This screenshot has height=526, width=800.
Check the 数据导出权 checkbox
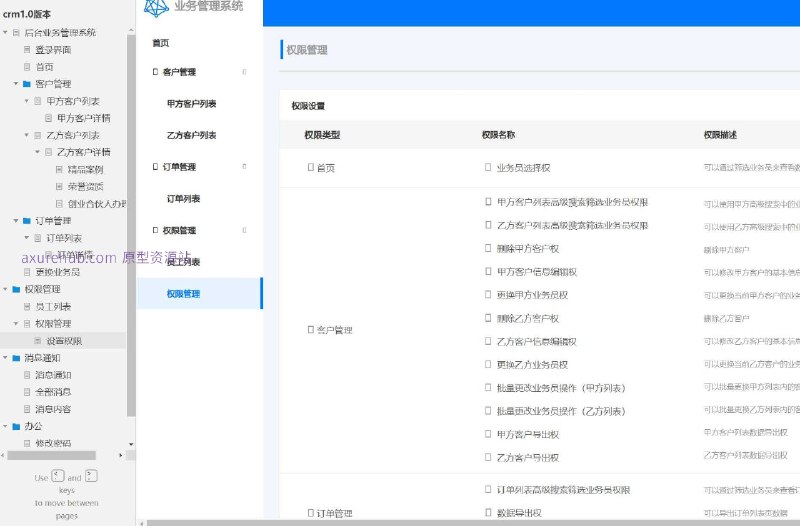(488, 512)
